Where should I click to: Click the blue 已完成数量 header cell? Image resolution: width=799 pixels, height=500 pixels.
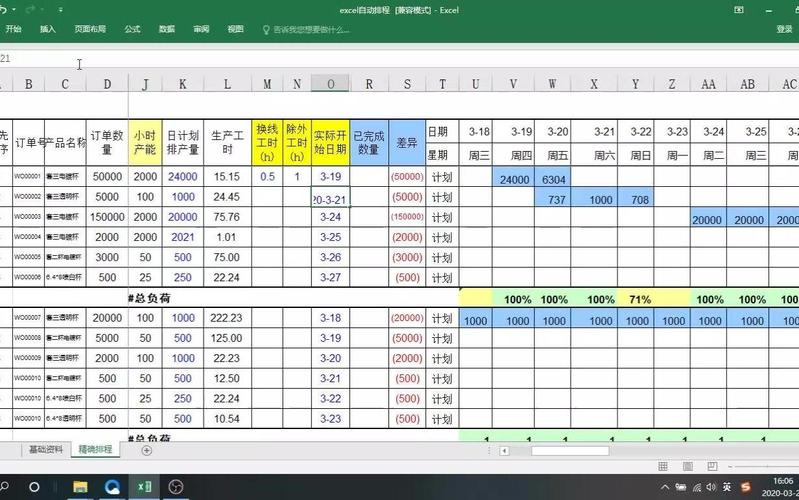pyautogui.click(x=369, y=142)
